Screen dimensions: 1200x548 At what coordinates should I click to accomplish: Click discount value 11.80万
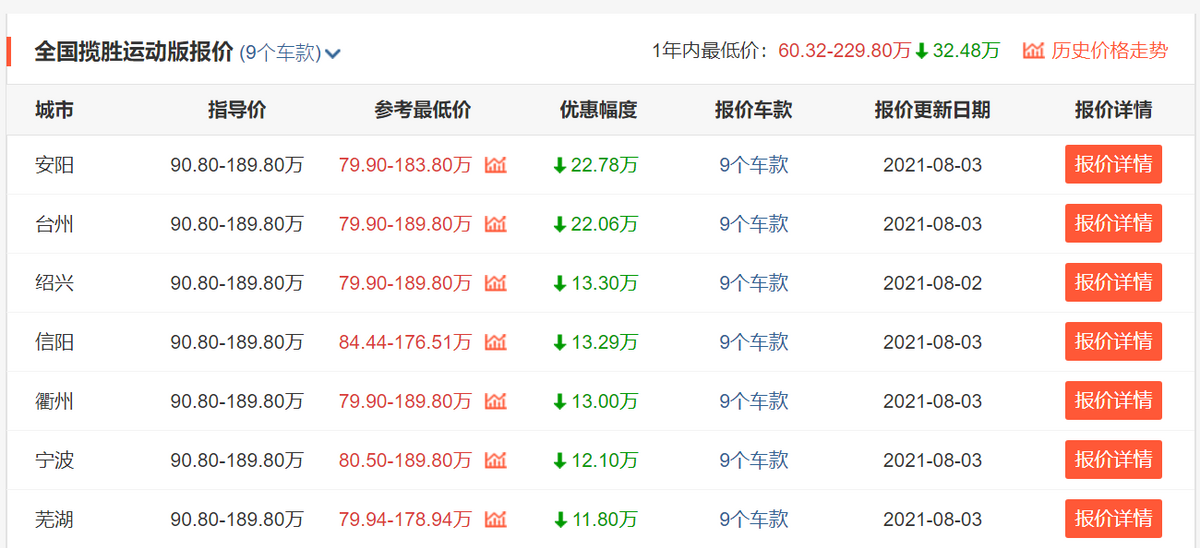point(604,519)
